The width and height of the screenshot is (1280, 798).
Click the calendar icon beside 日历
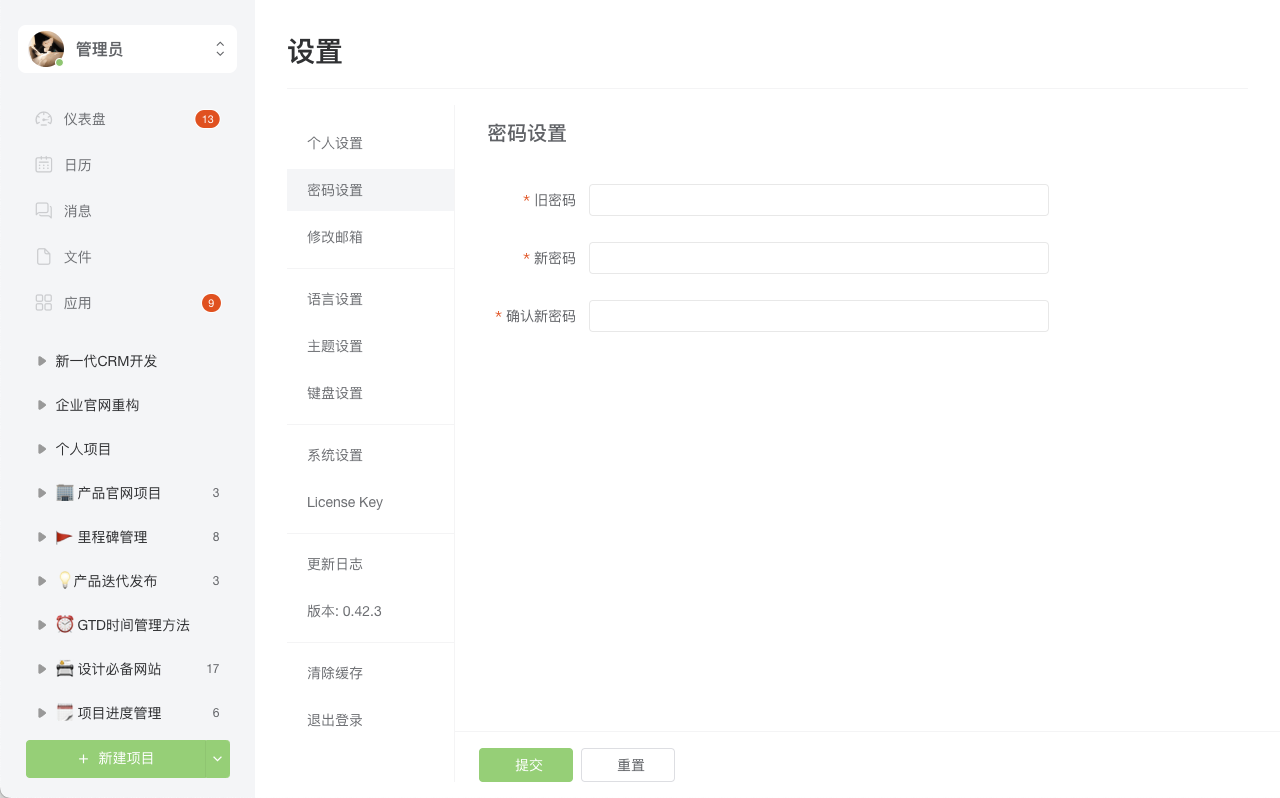(x=43, y=165)
